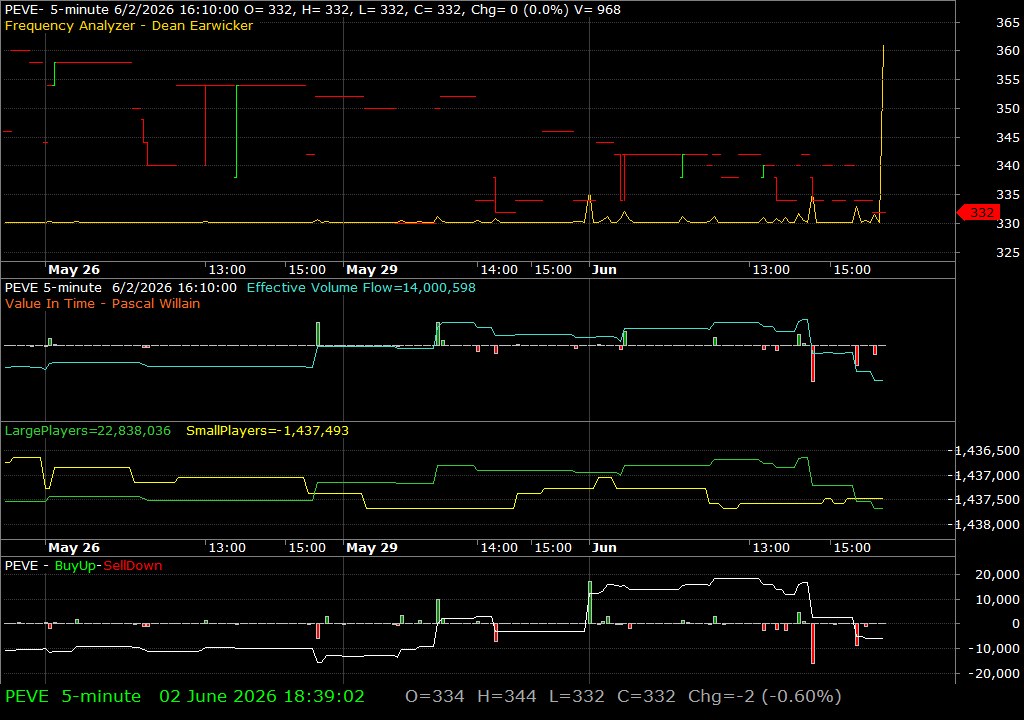Select the green 'BuyUp' legend label
The image size is (1024, 720).
[x=75, y=565]
